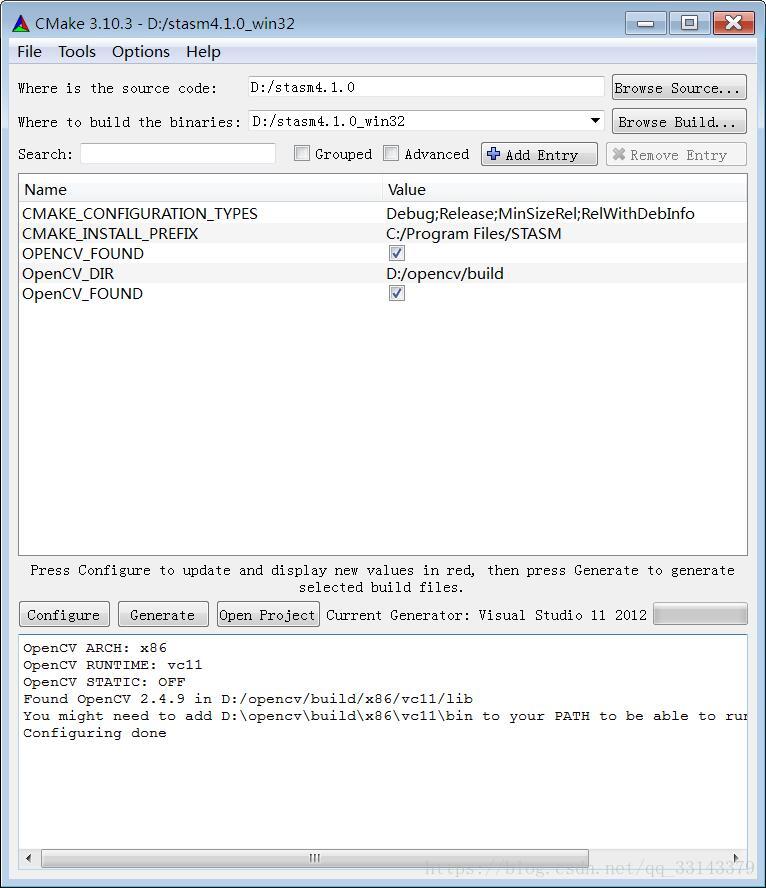
Task: Maximize the CMake window
Action: (x=689, y=23)
